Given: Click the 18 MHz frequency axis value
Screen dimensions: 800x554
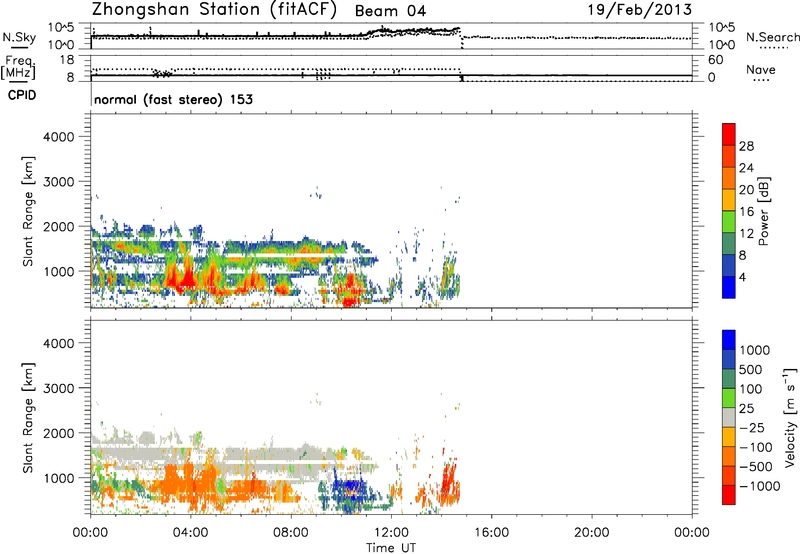Looking at the screenshot, I should pyautogui.click(x=66, y=60).
